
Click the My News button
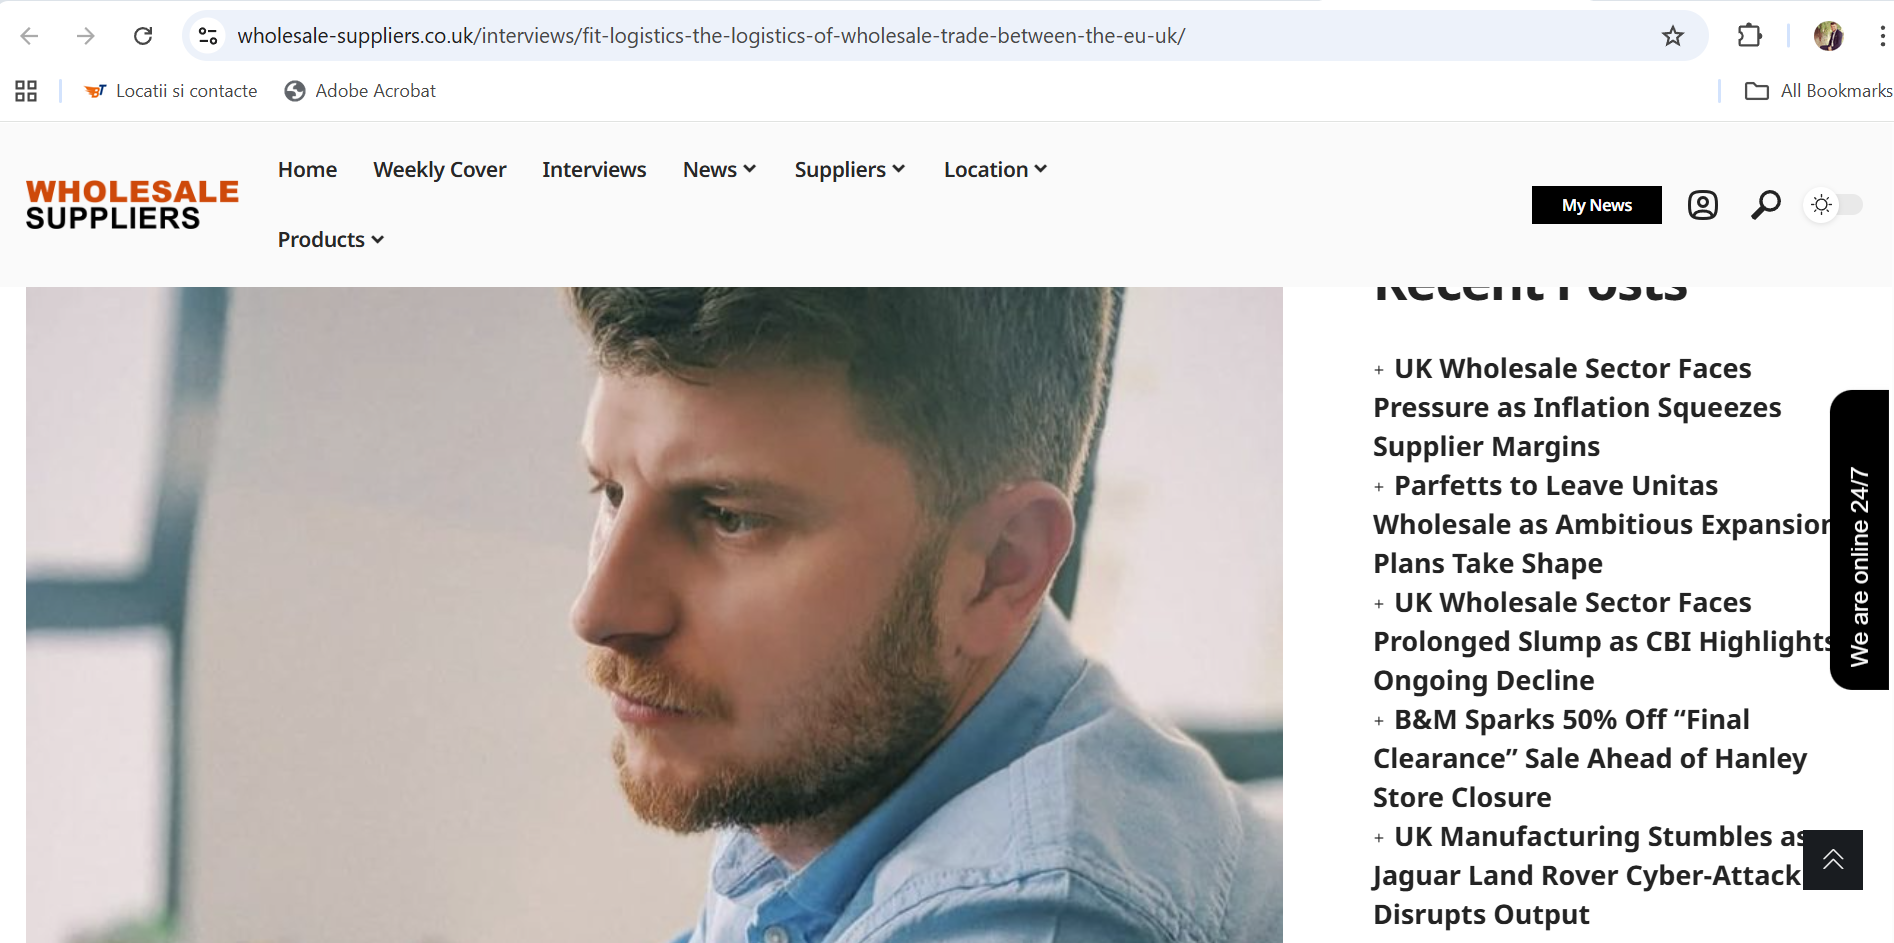tap(1596, 205)
